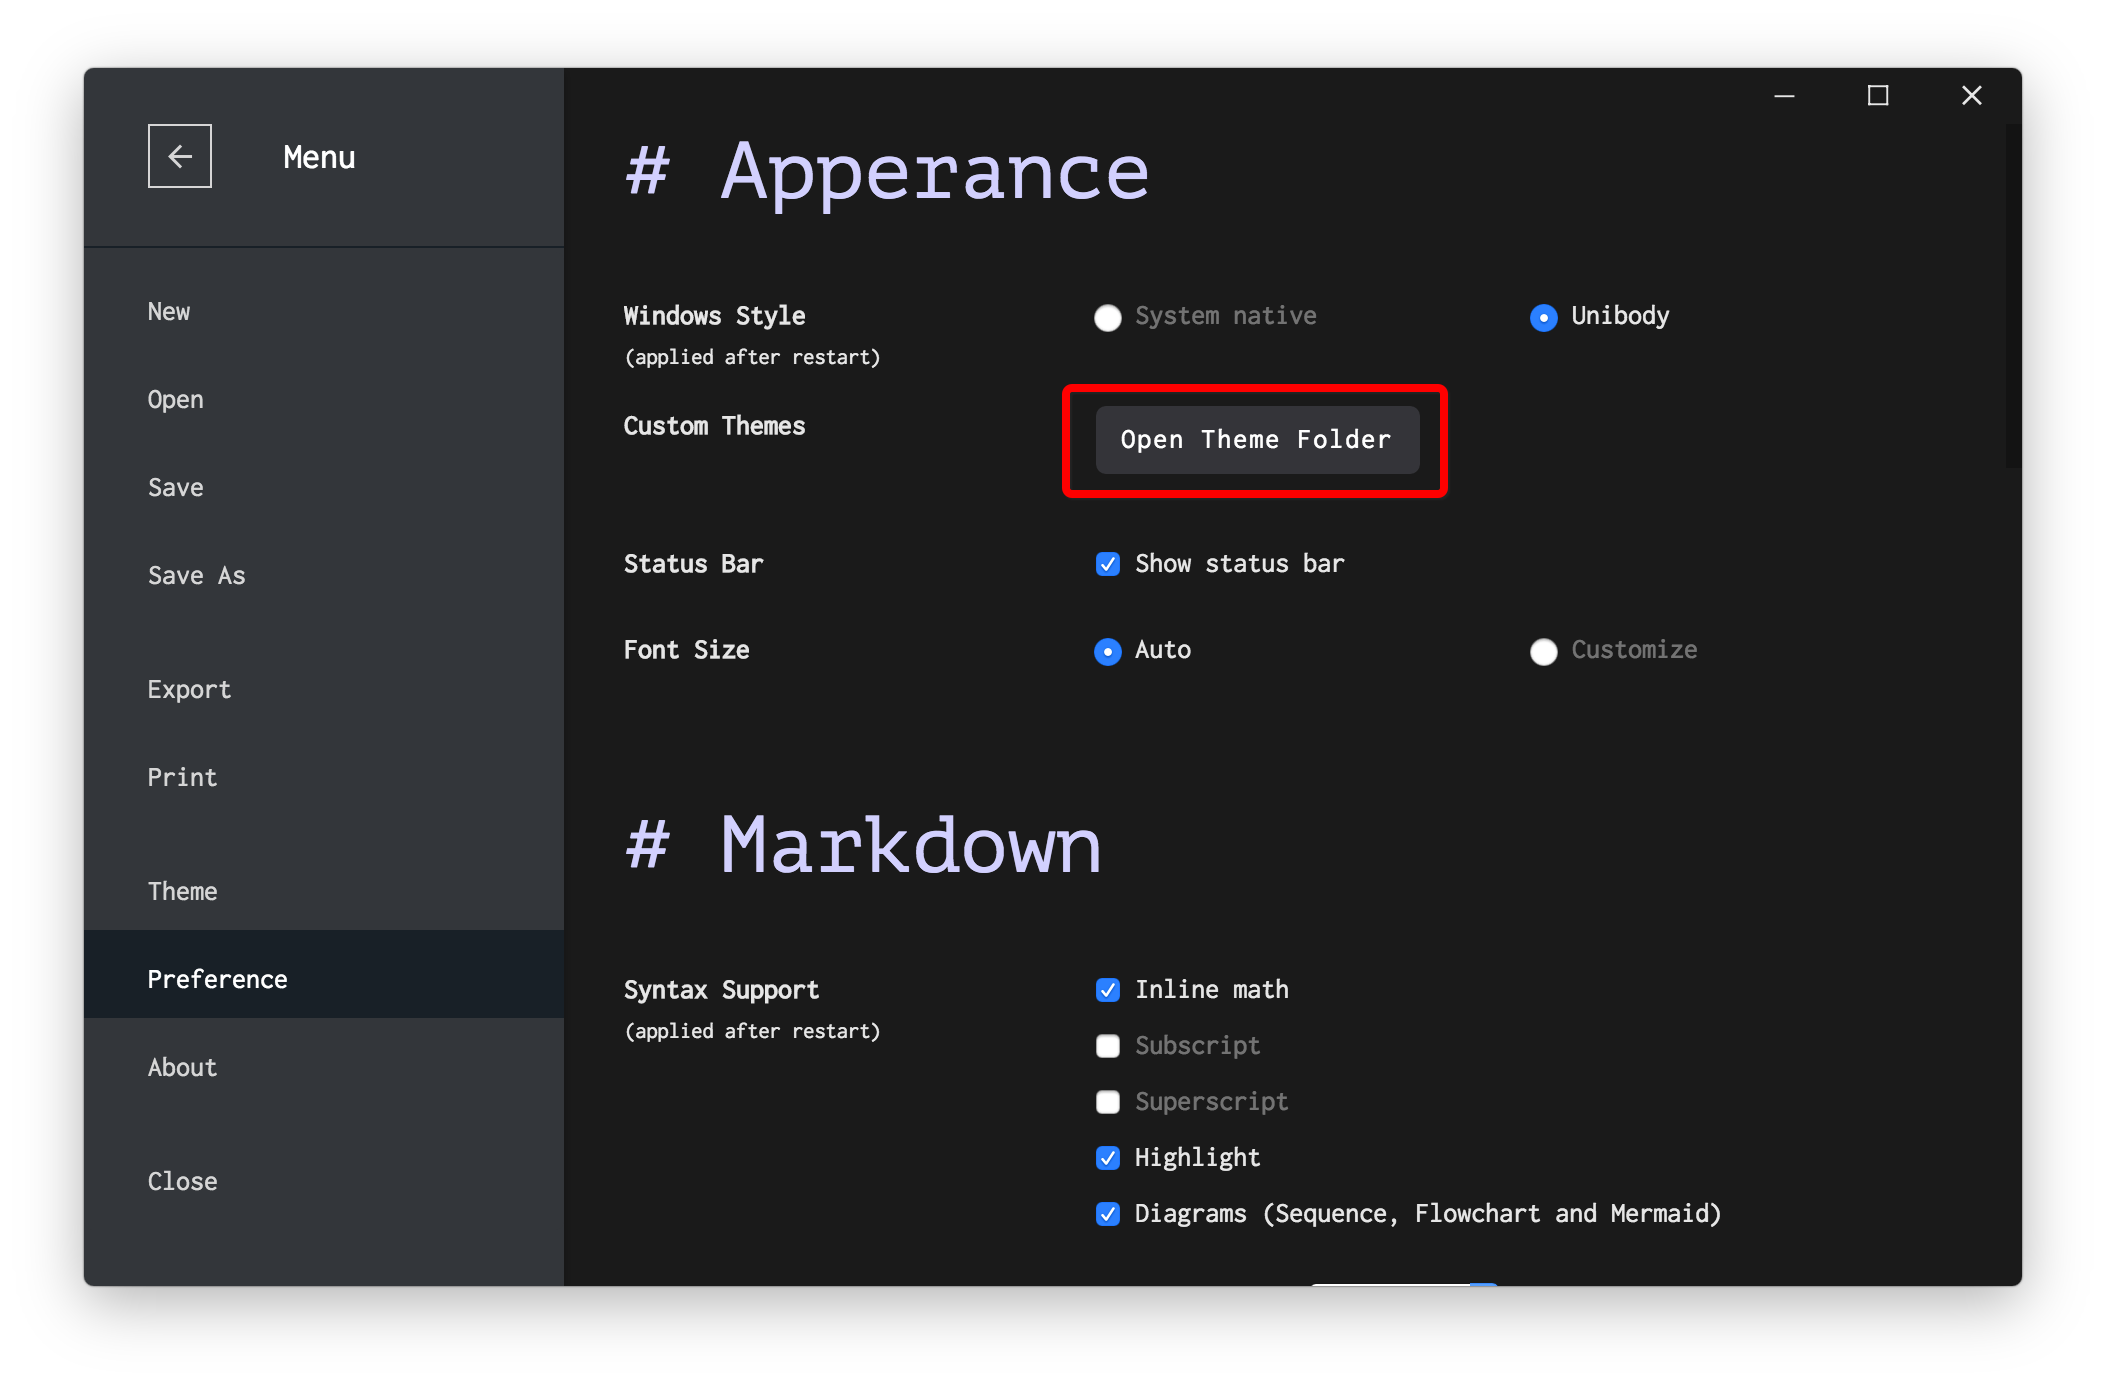Select Auto font size option
The height and width of the screenshot is (1386, 2106).
pos(1108,652)
